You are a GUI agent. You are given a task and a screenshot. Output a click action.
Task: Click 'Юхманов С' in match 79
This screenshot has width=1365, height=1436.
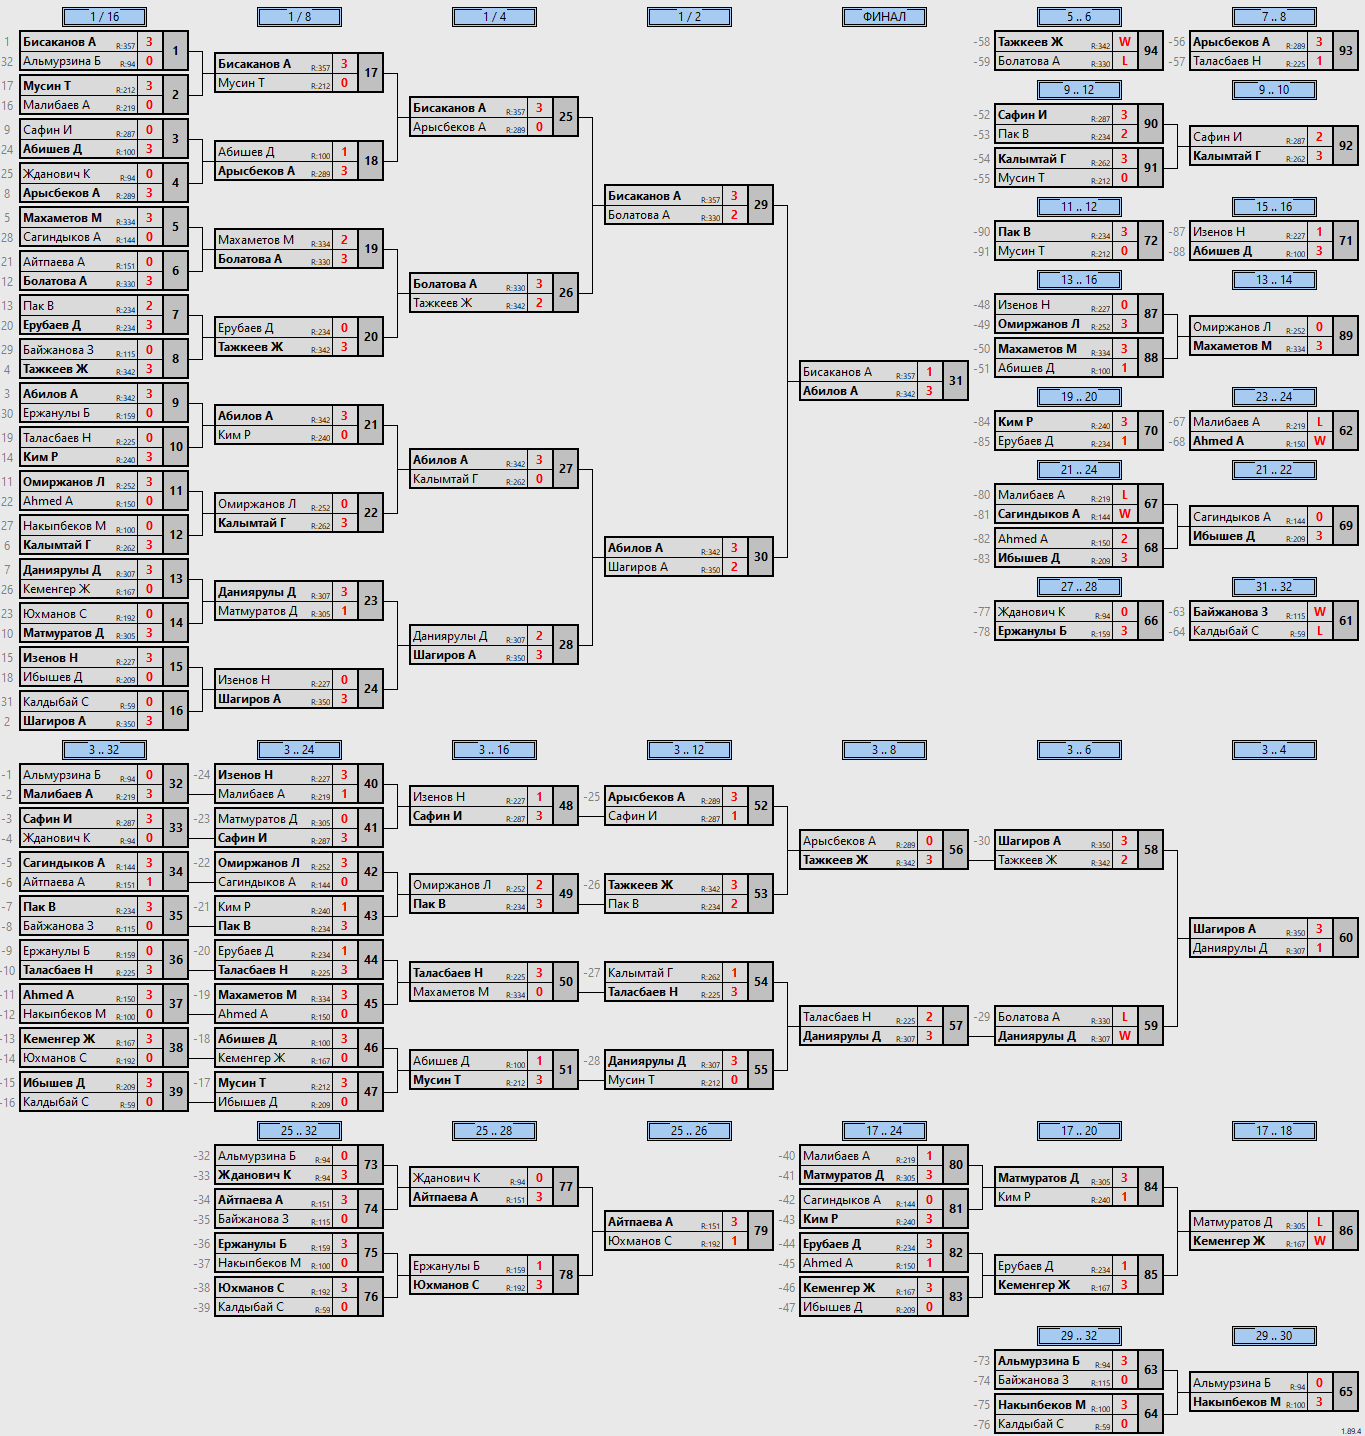tap(640, 1241)
